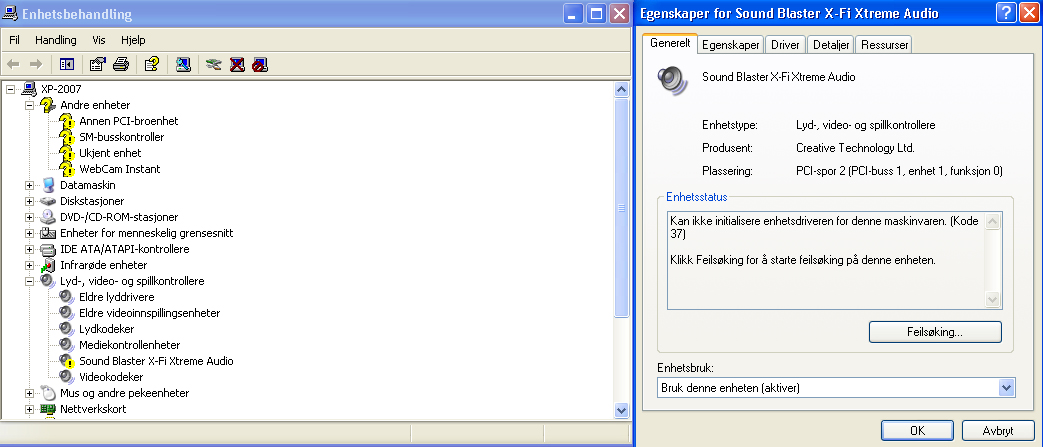Expand the Nettverkskort category
The image size is (1043, 447).
coord(29,408)
